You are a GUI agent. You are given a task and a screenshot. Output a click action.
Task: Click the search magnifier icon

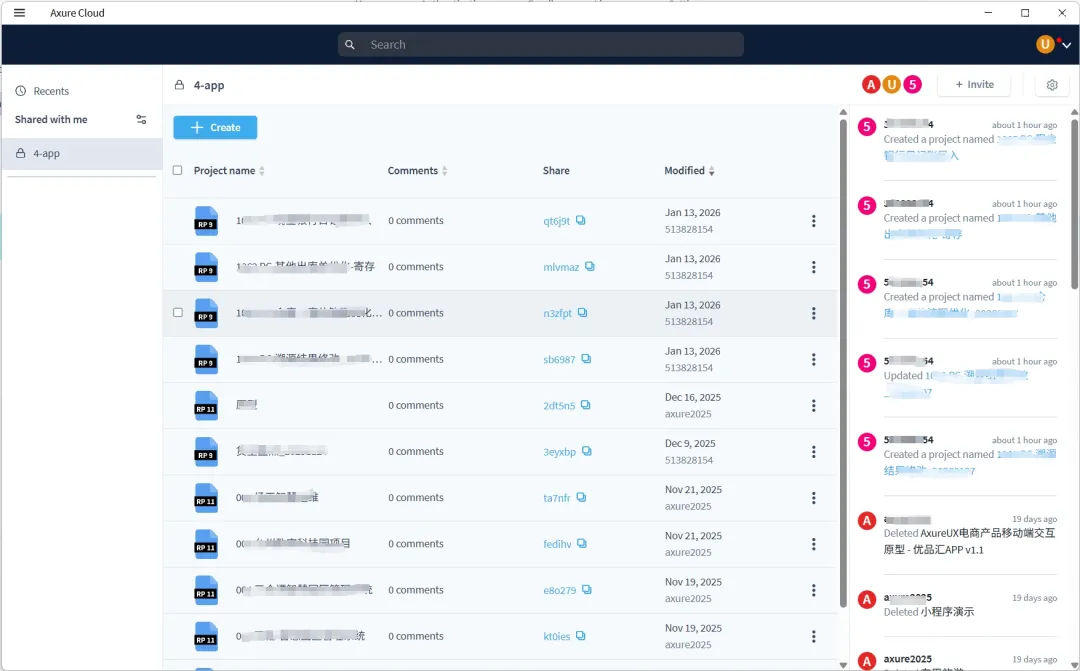click(x=350, y=45)
